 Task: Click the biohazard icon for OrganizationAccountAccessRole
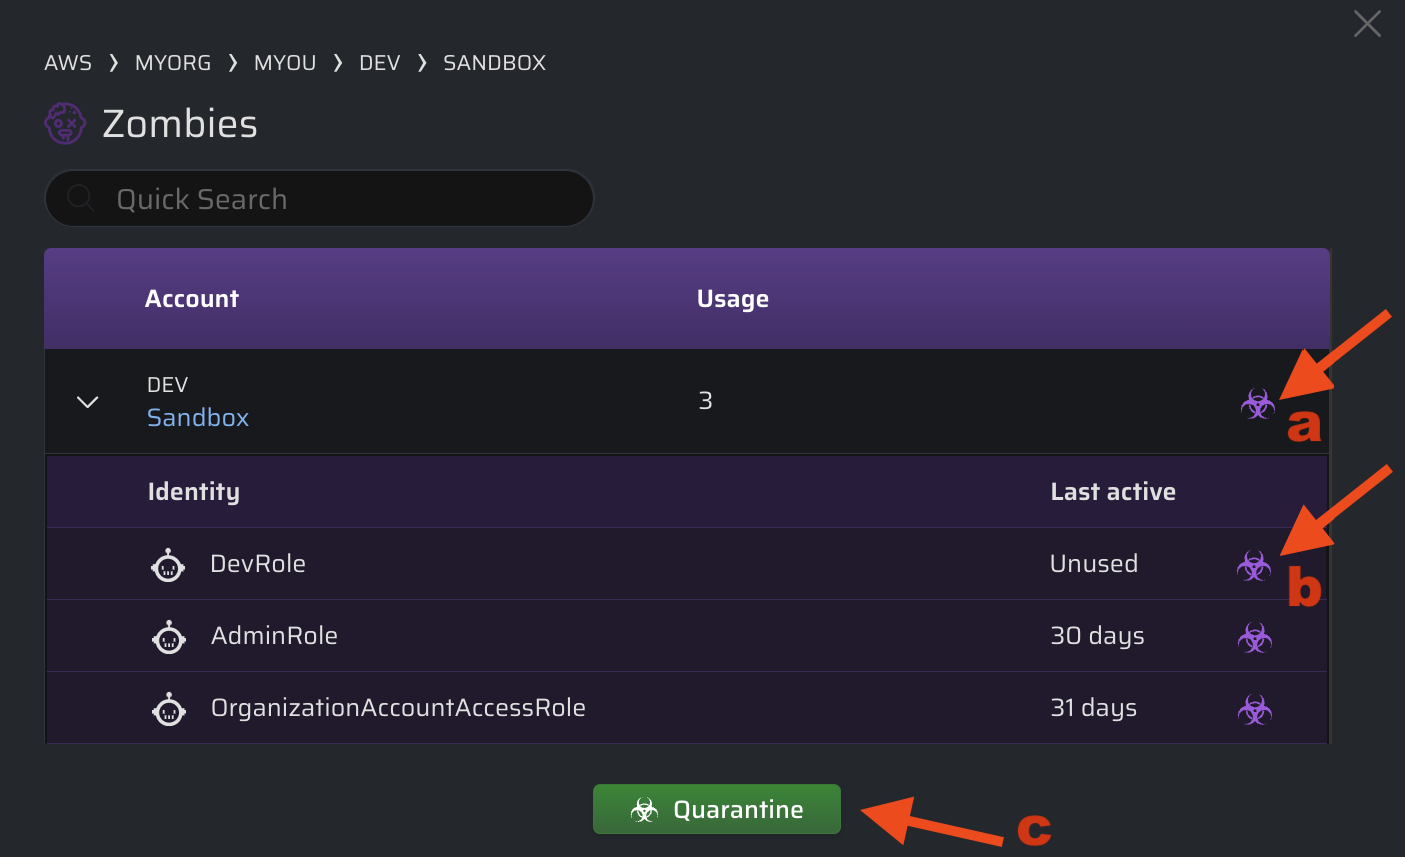click(x=1254, y=709)
